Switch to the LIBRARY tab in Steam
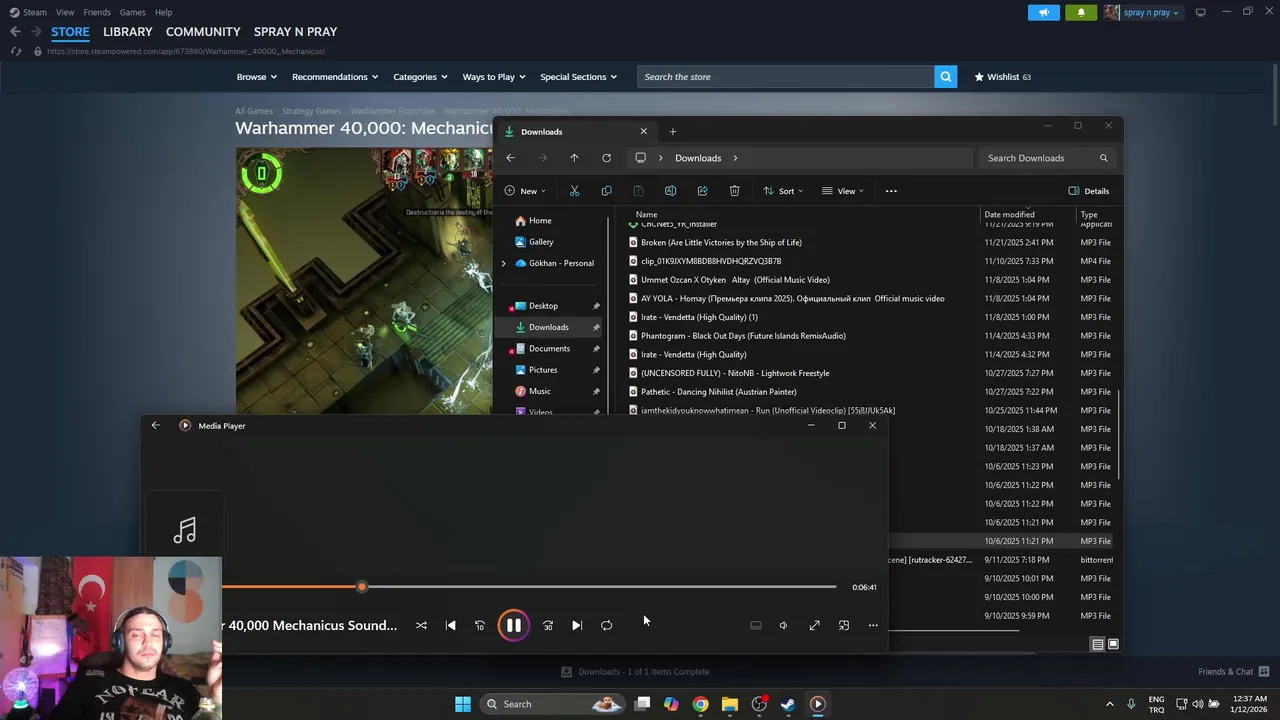The height and width of the screenshot is (720, 1280). 128,32
